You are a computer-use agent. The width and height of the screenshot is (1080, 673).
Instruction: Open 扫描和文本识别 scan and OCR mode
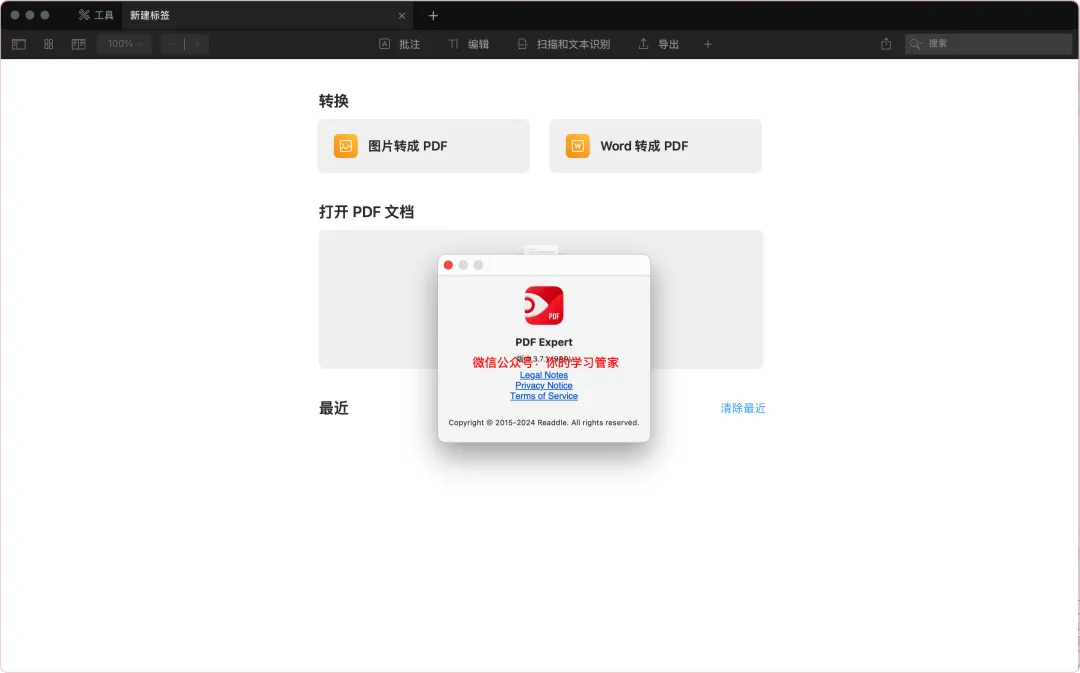(x=563, y=44)
